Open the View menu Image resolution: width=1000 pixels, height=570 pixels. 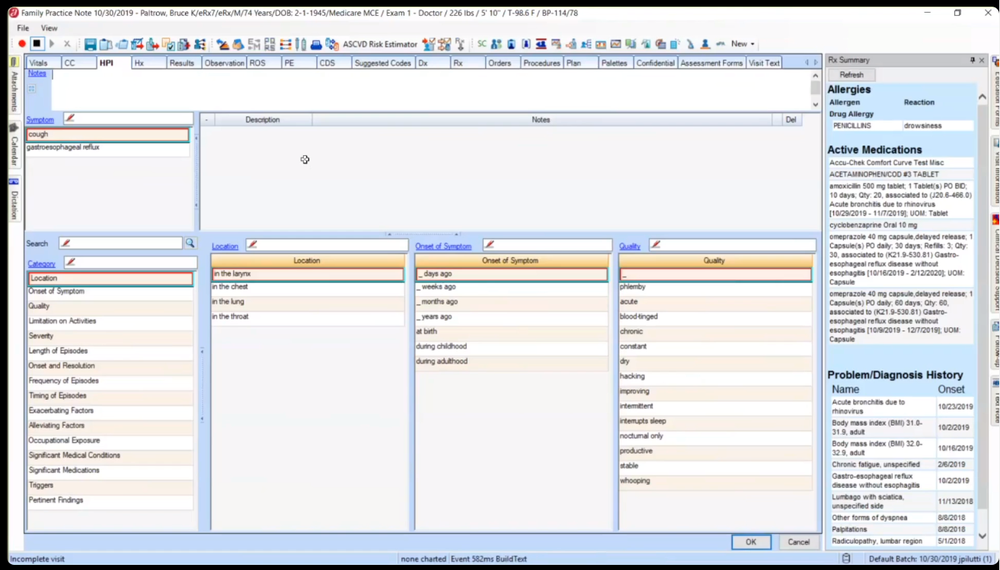tap(49, 28)
